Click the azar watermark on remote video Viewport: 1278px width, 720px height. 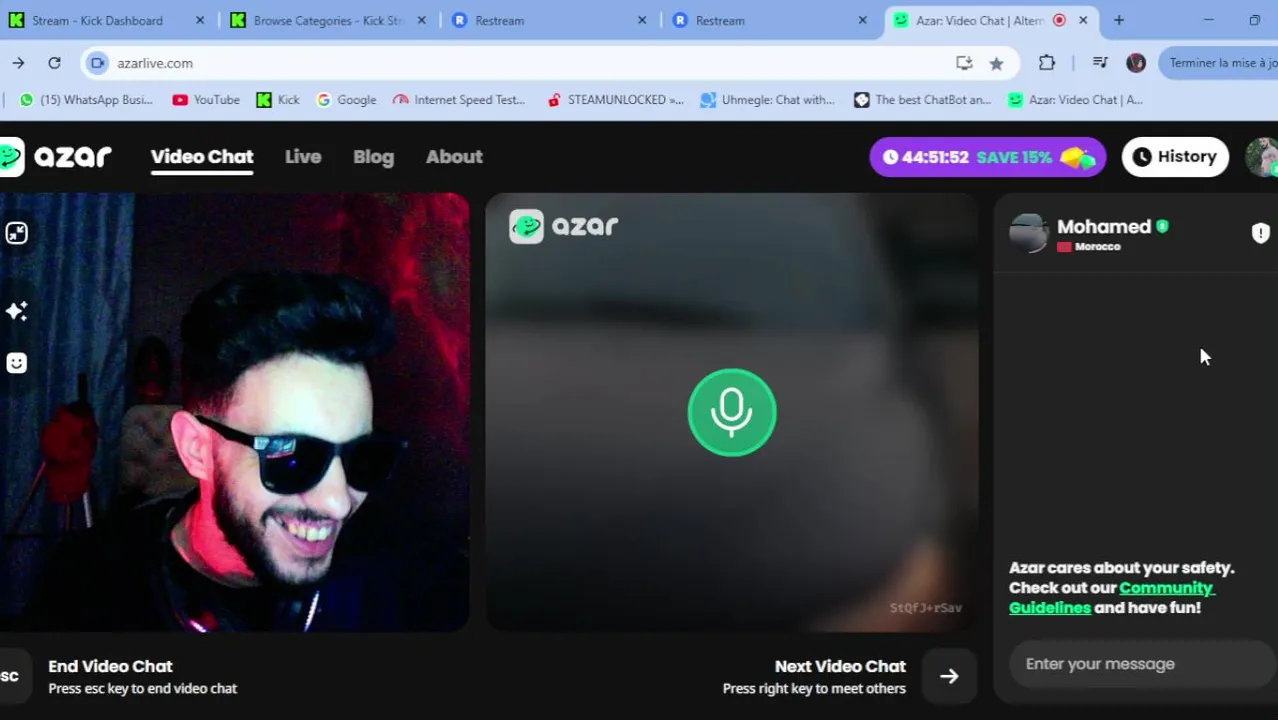tap(564, 226)
